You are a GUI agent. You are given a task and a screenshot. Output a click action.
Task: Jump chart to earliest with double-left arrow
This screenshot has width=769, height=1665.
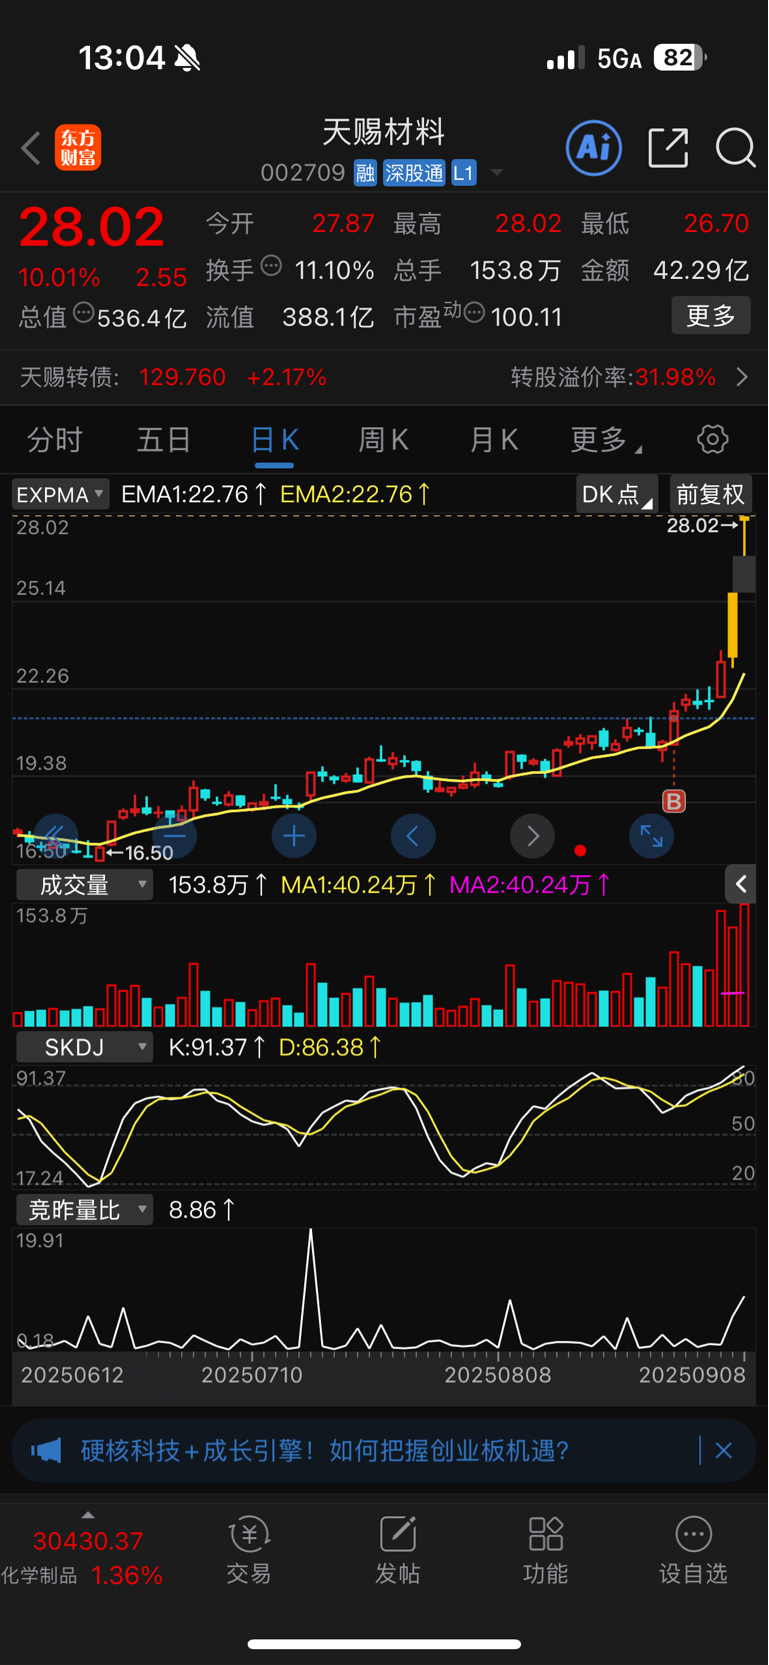tap(55, 835)
